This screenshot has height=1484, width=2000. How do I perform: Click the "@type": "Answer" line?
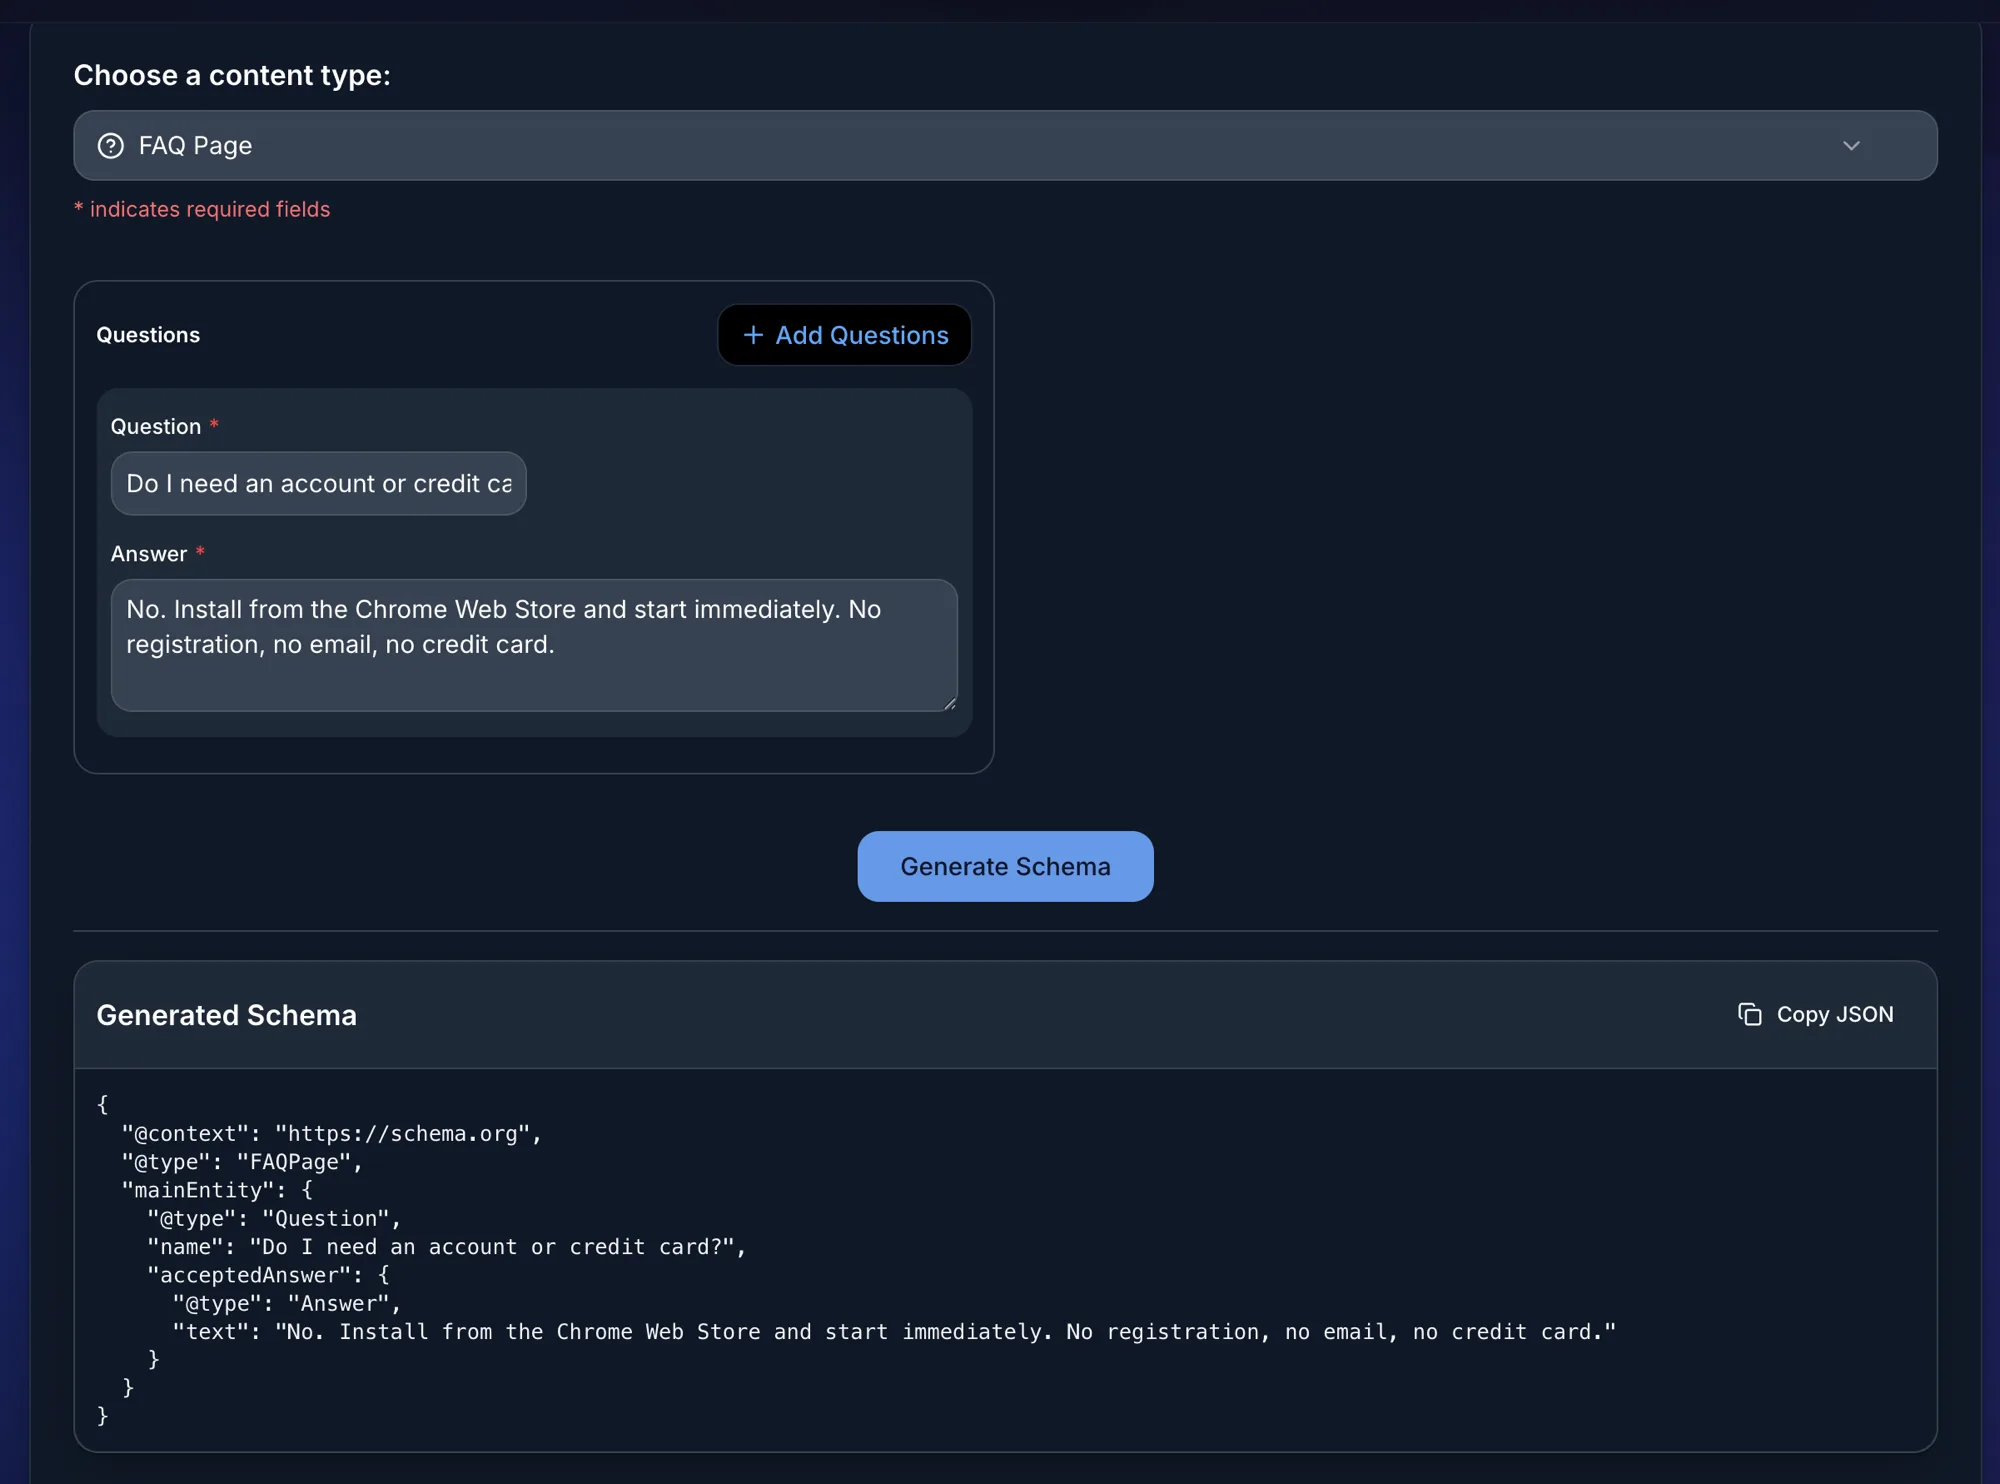(287, 1304)
